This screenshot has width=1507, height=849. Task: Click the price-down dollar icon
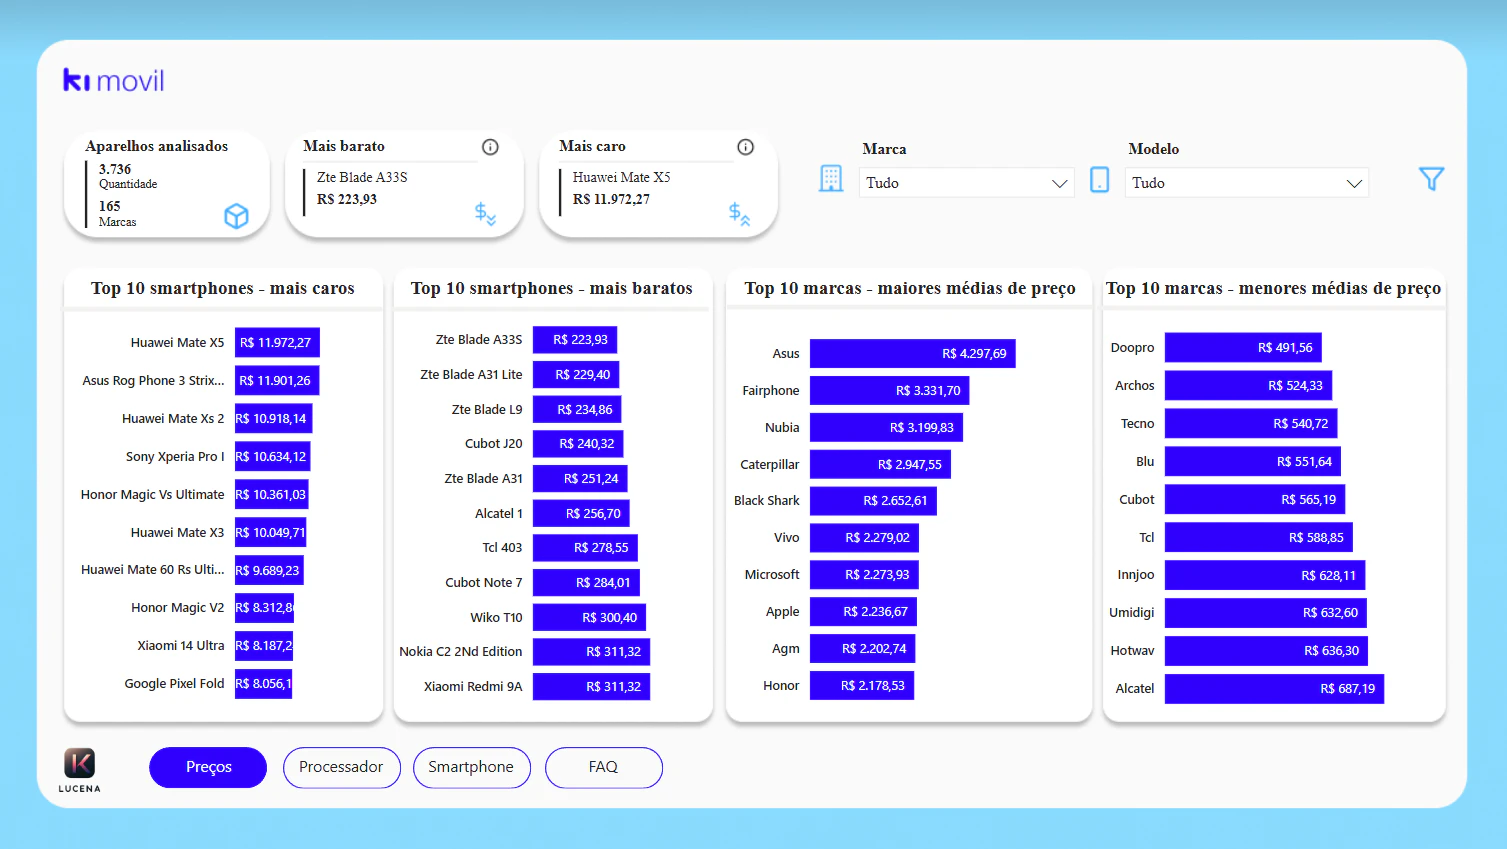(x=485, y=213)
